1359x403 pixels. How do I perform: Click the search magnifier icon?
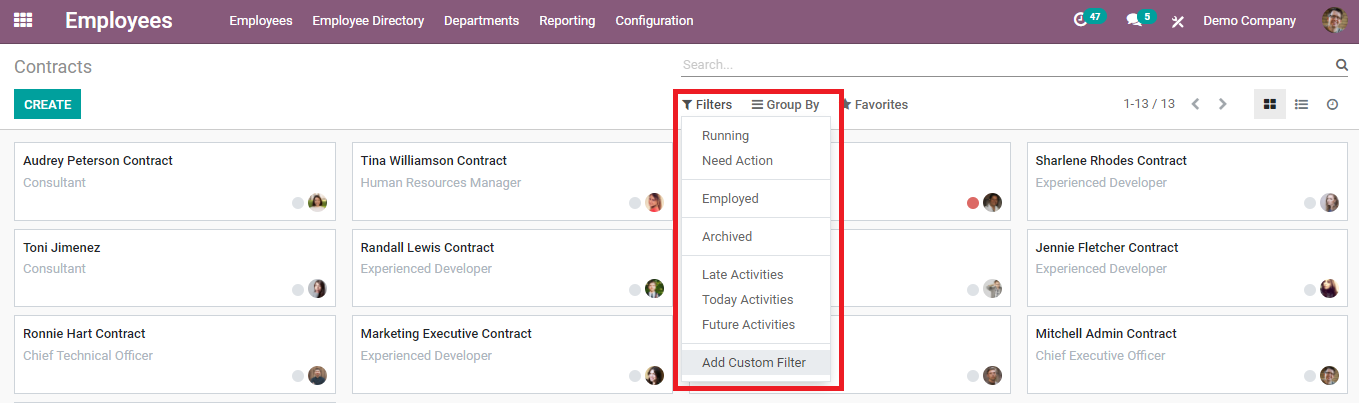pos(1342,65)
